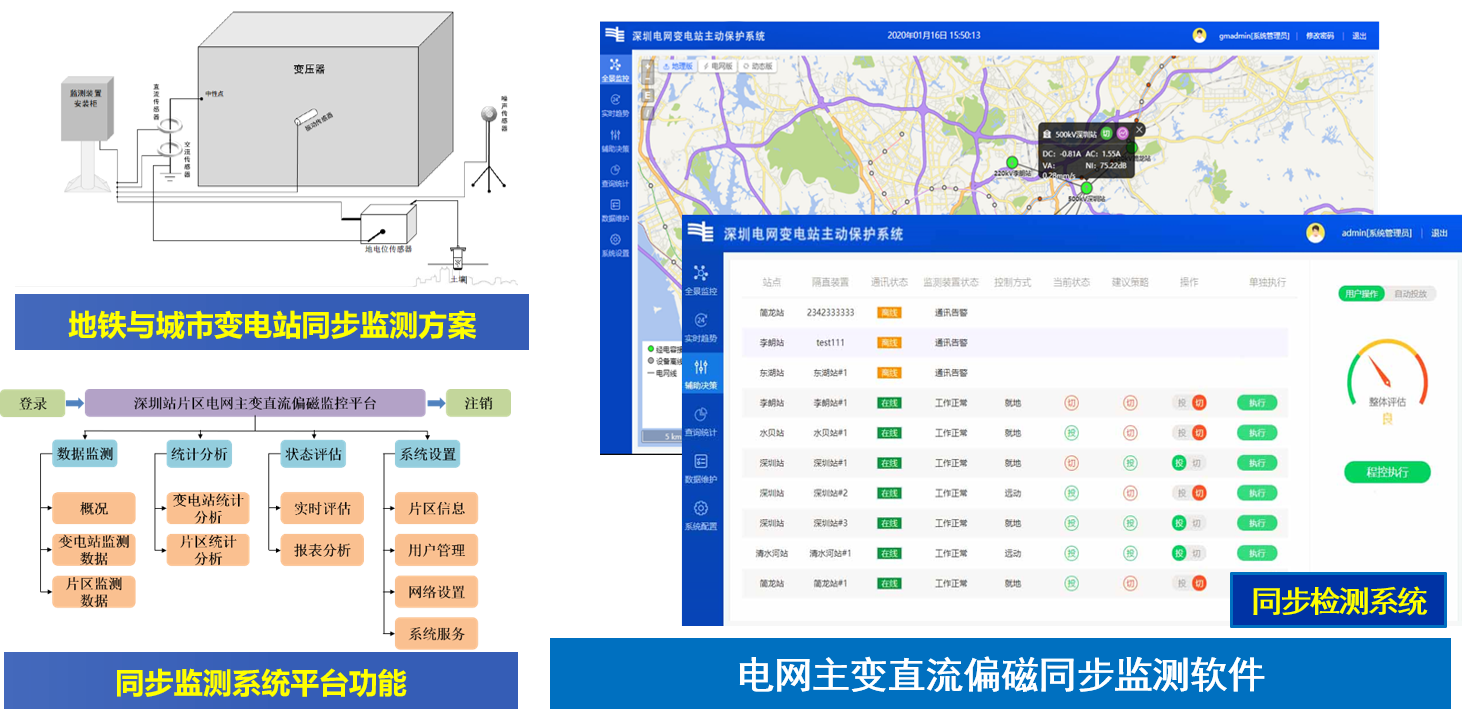Open 系统配置 gear icon in sidebar
Viewport: 1462px width, 718px height.
pyautogui.click(x=700, y=510)
